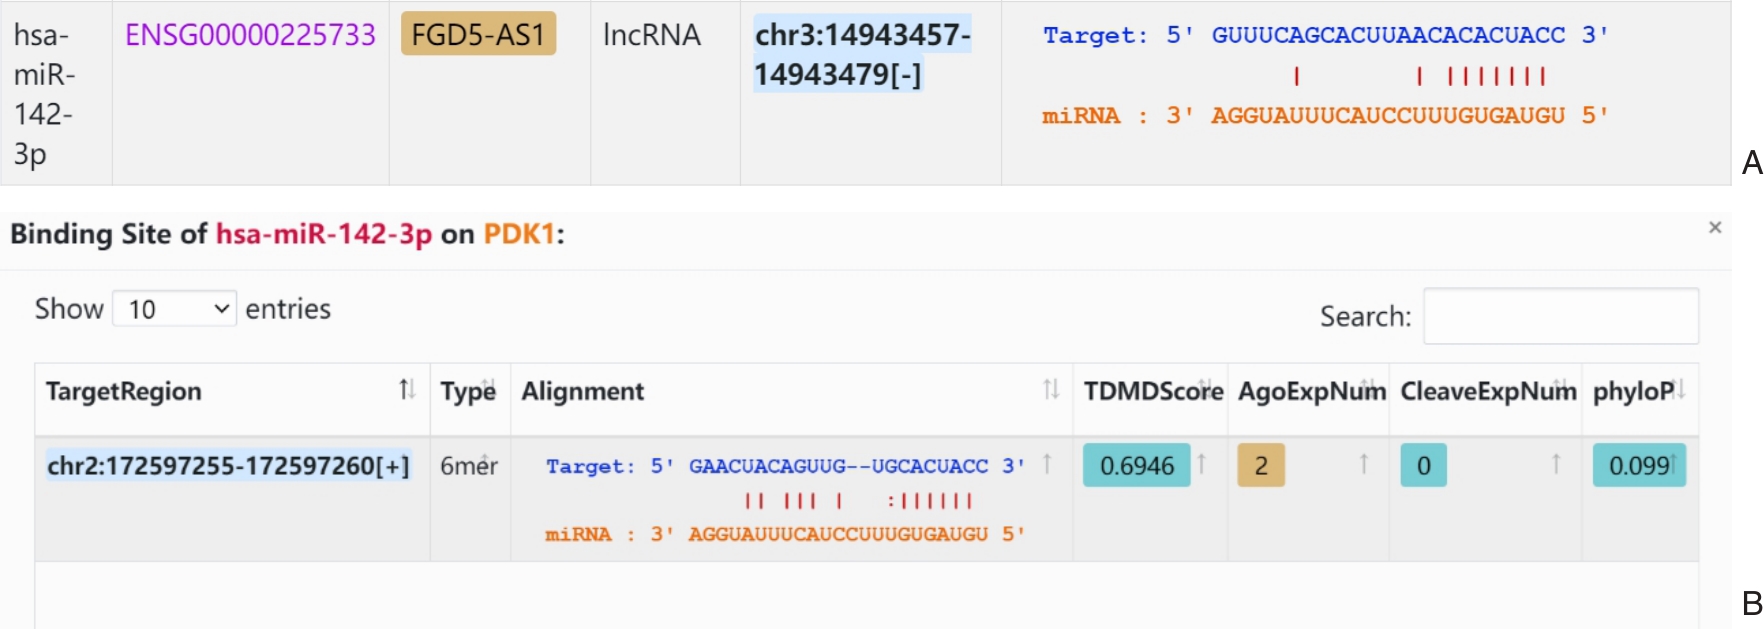Click the AgoExpNum badge showing 2
Screen dimensions: 1764x629
tap(1261, 466)
